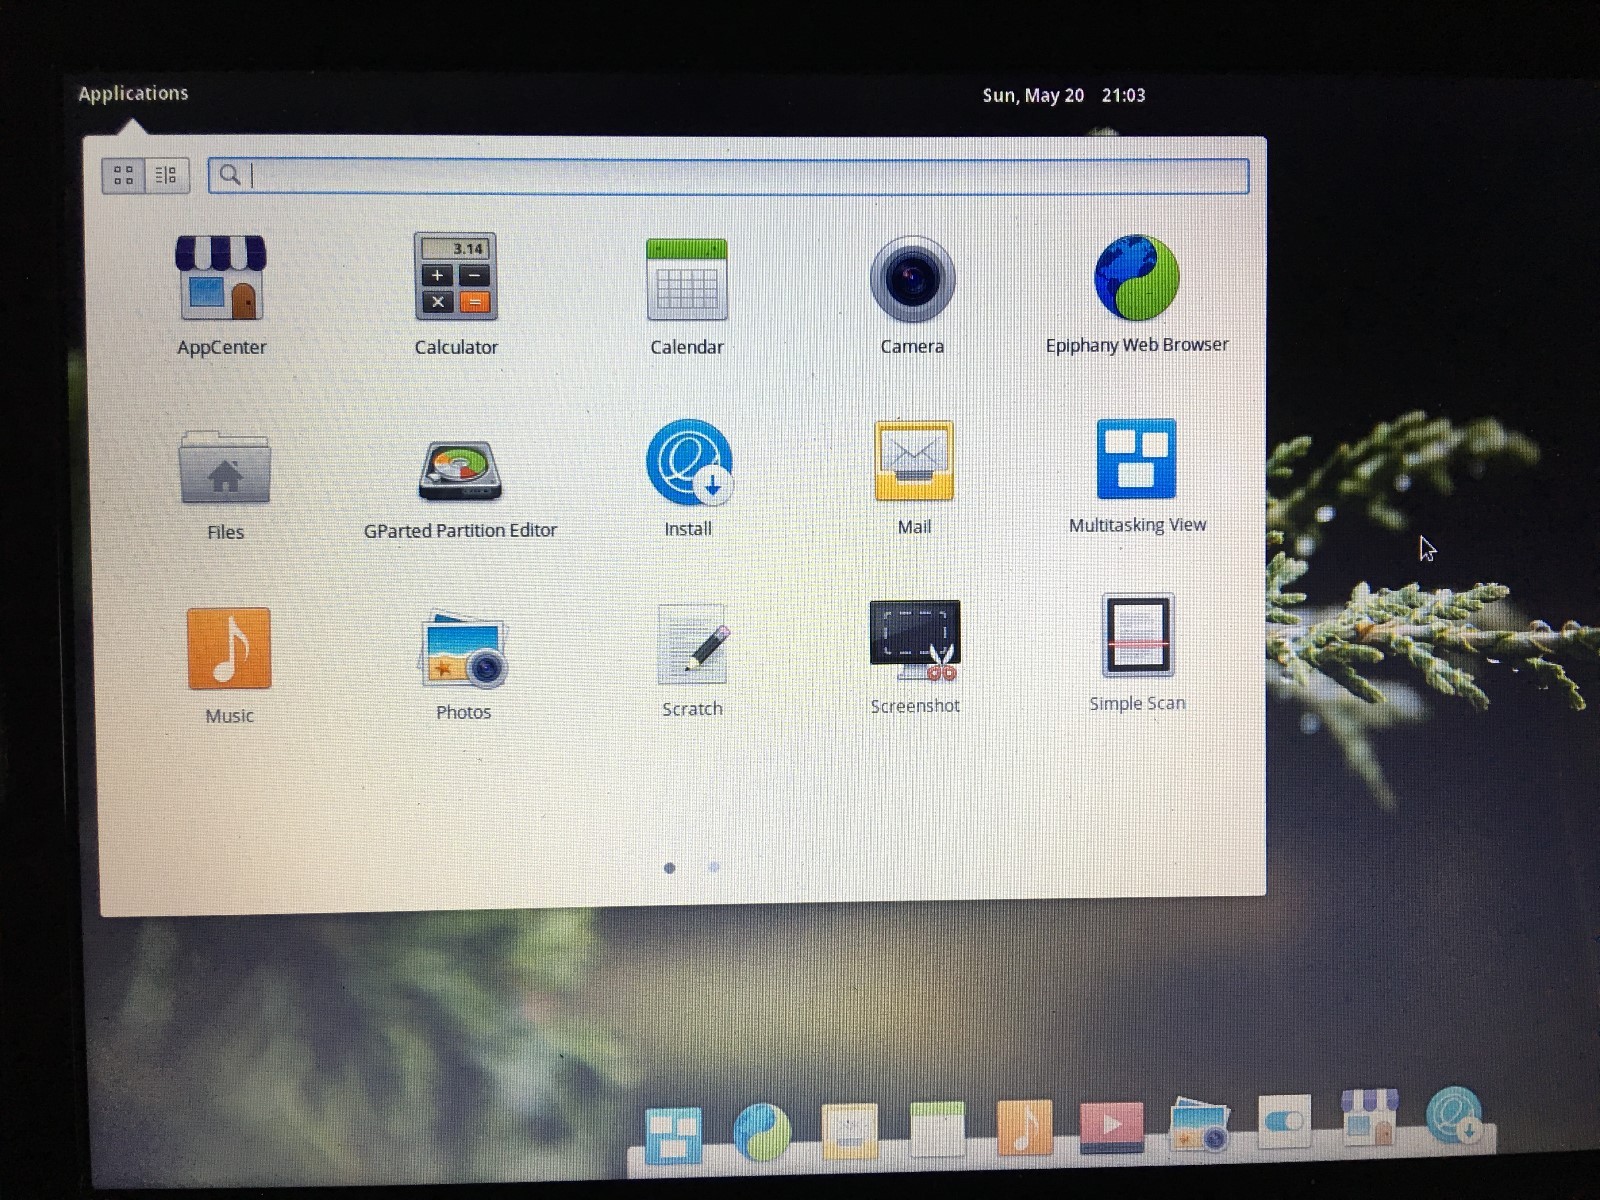Image resolution: width=1600 pixels, height=1200 pixels.
Task: Open Mail from the dock
Action: click(x=850, y=1131)
